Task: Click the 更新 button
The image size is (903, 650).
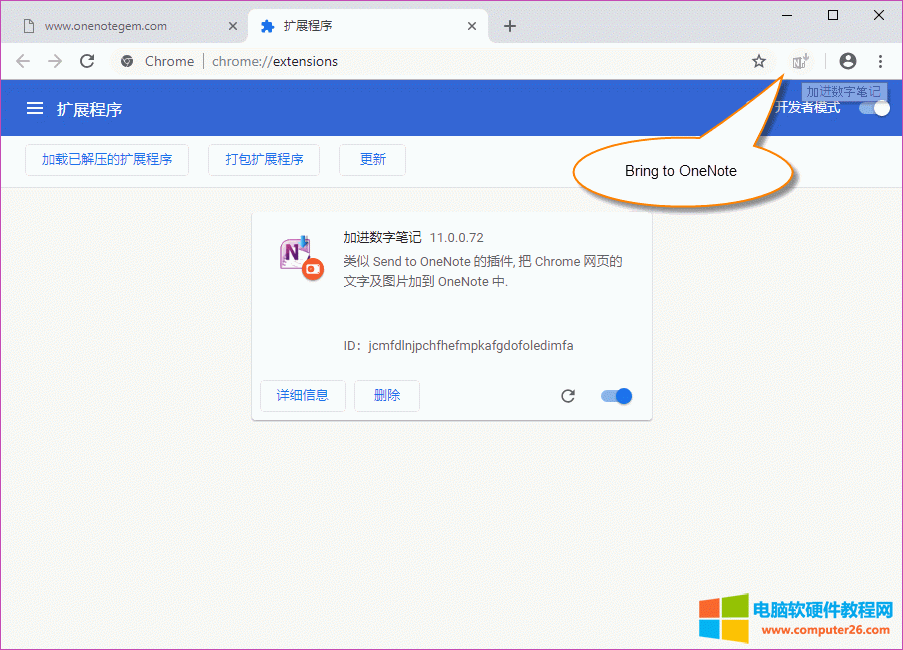Action: pos(372,159)
